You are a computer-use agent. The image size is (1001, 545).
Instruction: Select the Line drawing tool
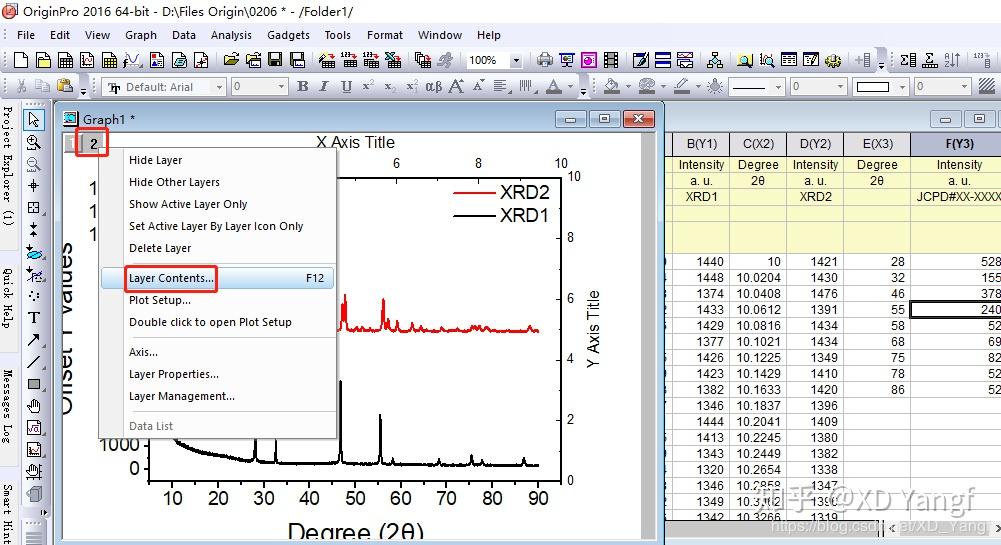pyautogui.click(x=34, y=361)
